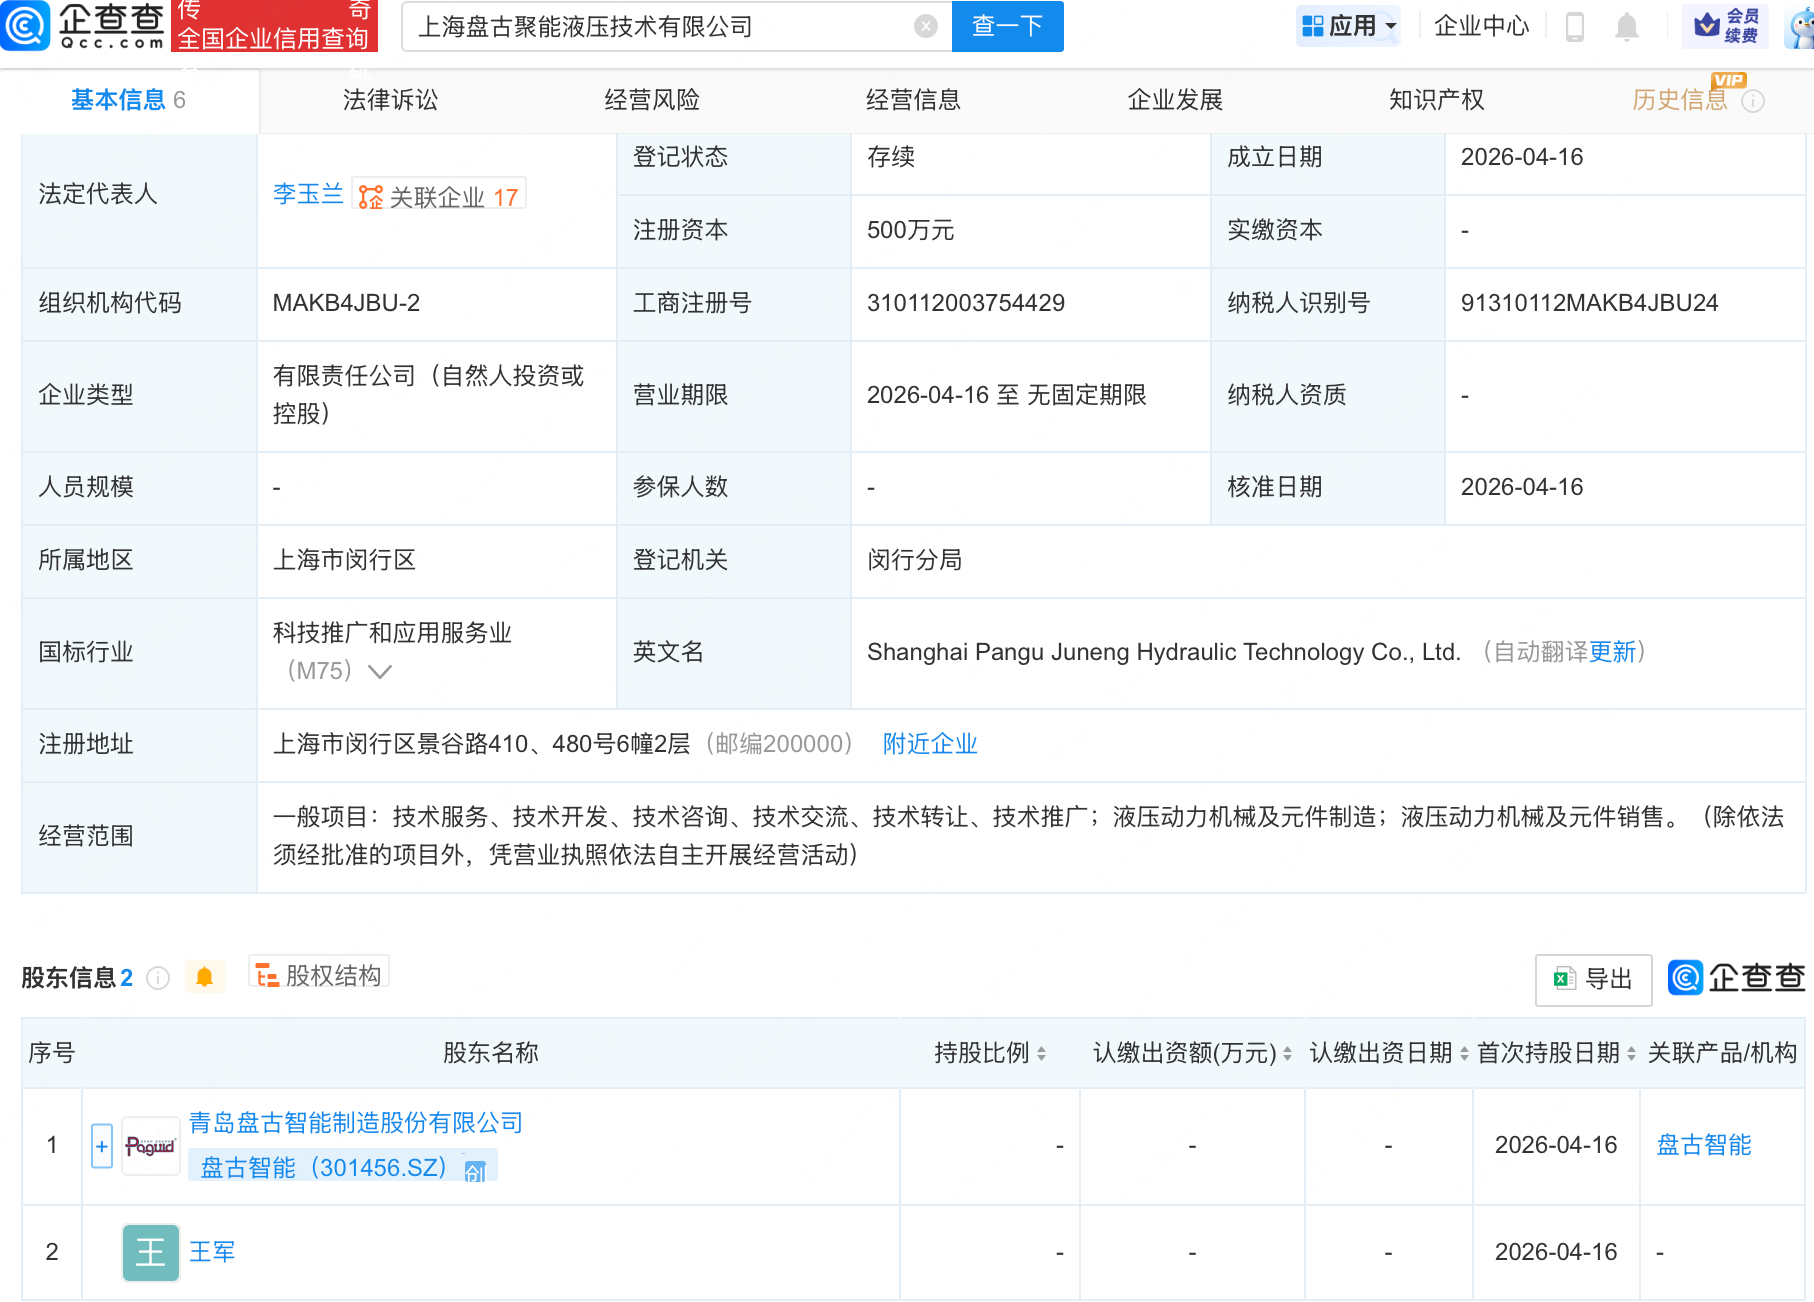This screenshot has width=1814, height=1302.
Task: Clear the search box with the x icon
Action: click(x=925, y=27)
